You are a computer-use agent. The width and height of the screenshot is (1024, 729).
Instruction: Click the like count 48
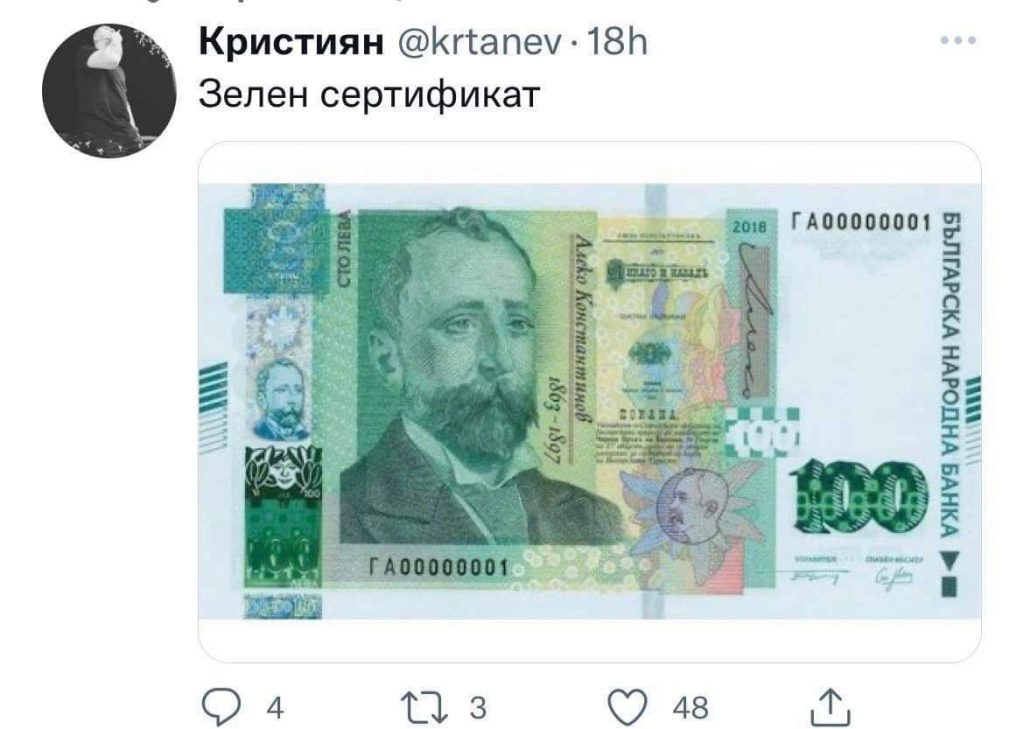(x=690, y=708)
